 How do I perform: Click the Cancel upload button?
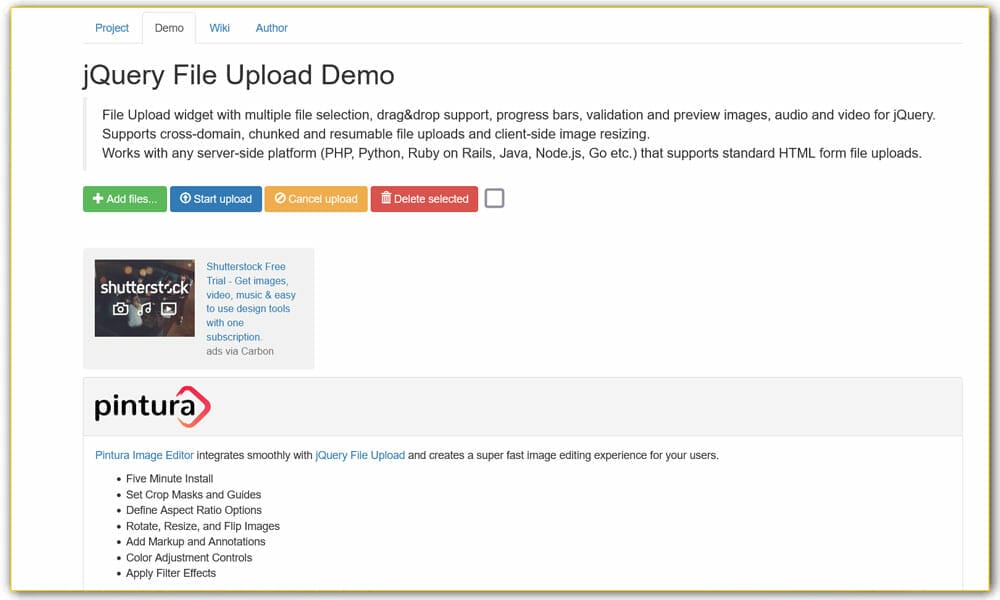315,199
